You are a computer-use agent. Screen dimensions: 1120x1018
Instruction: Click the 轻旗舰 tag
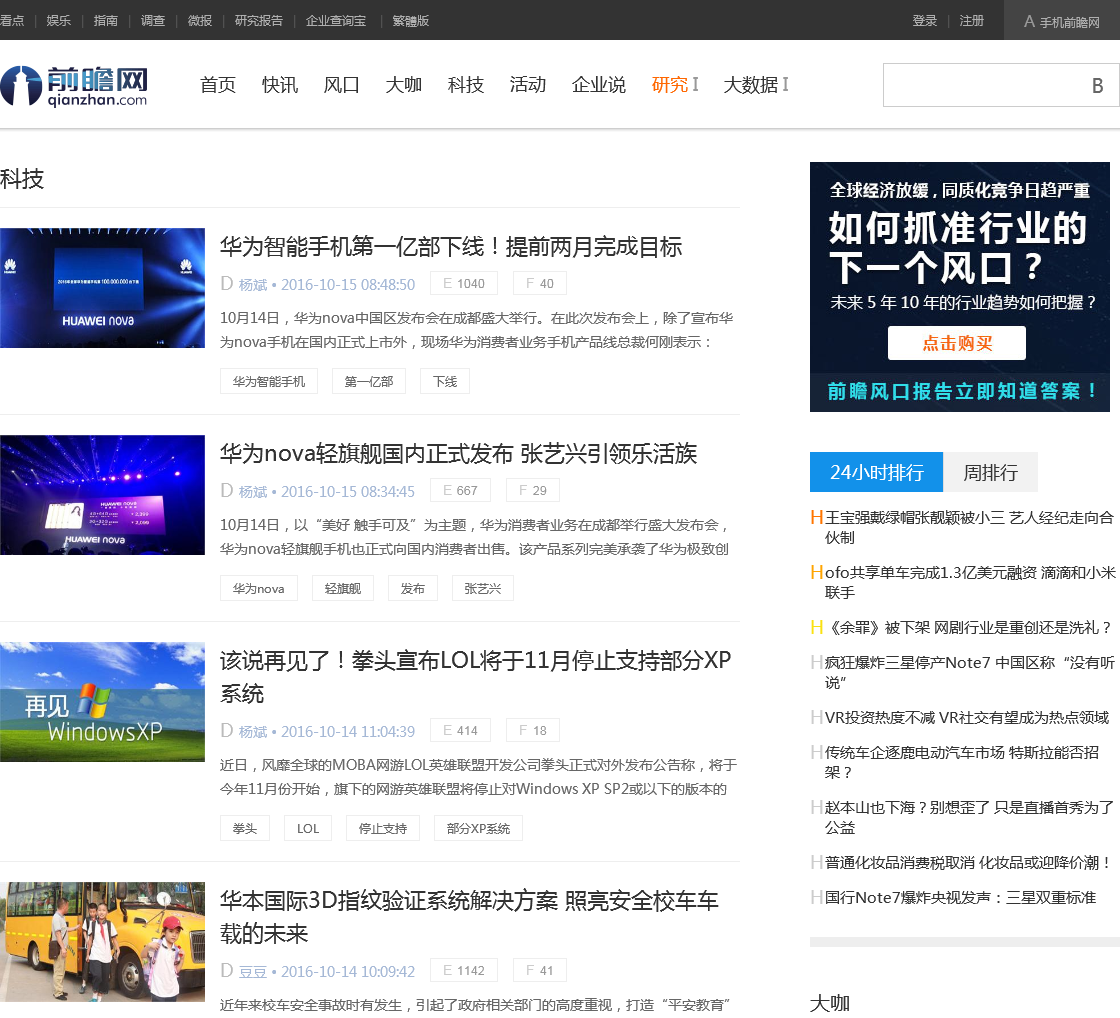[343, 589]
